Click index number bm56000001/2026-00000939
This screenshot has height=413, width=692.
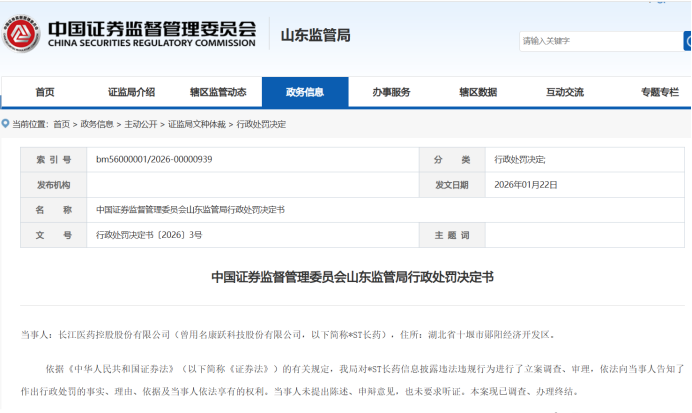[x=154, y=159]
